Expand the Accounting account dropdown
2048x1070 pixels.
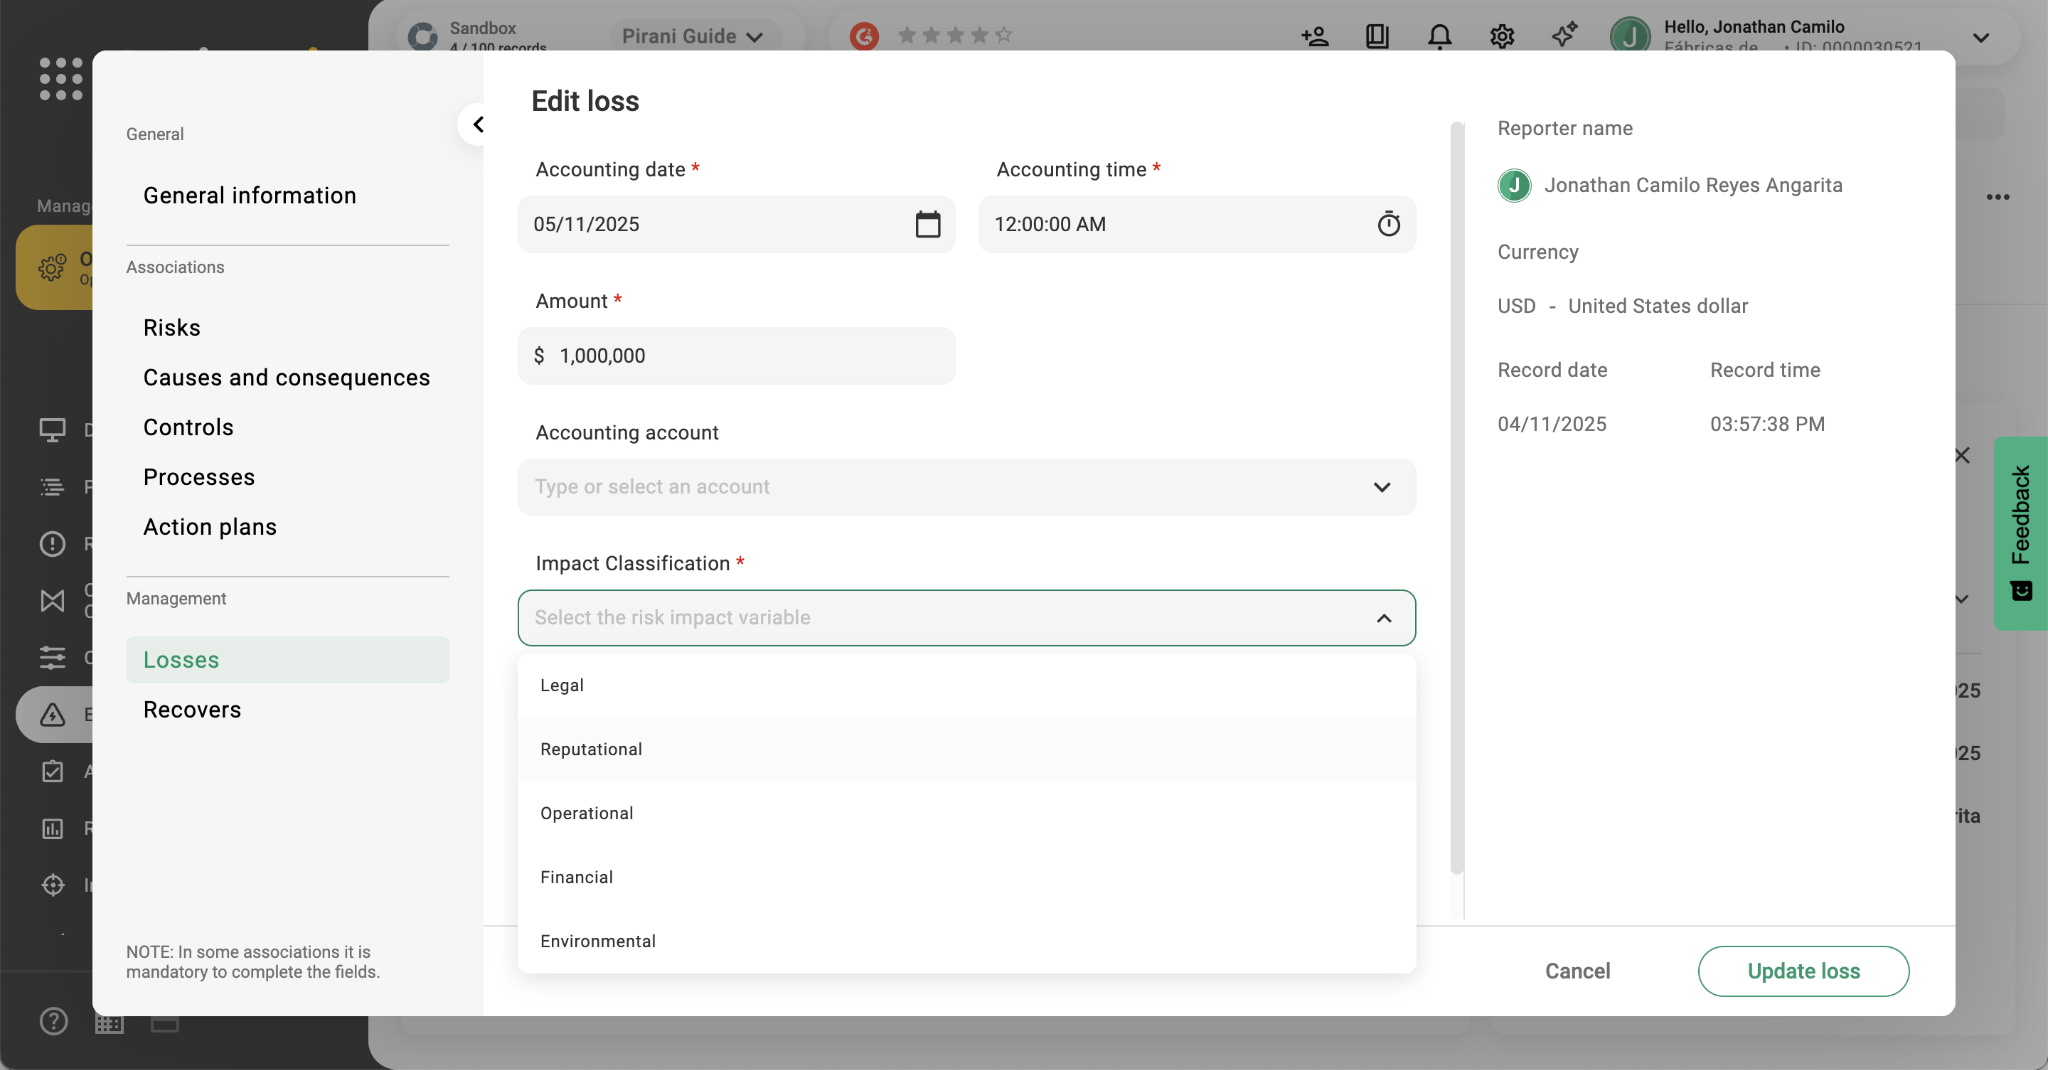[1381, 487]
